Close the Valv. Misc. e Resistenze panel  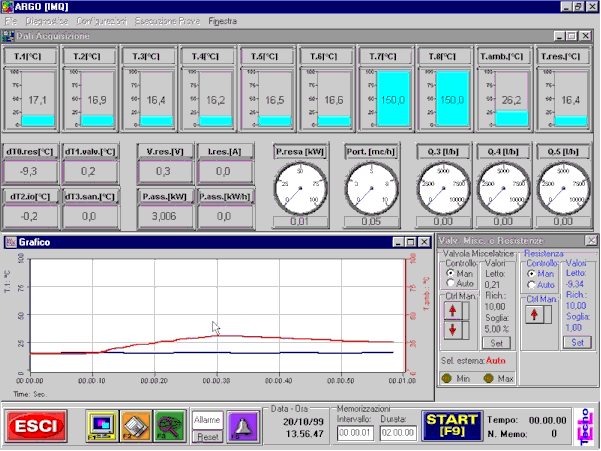point(591,241)
